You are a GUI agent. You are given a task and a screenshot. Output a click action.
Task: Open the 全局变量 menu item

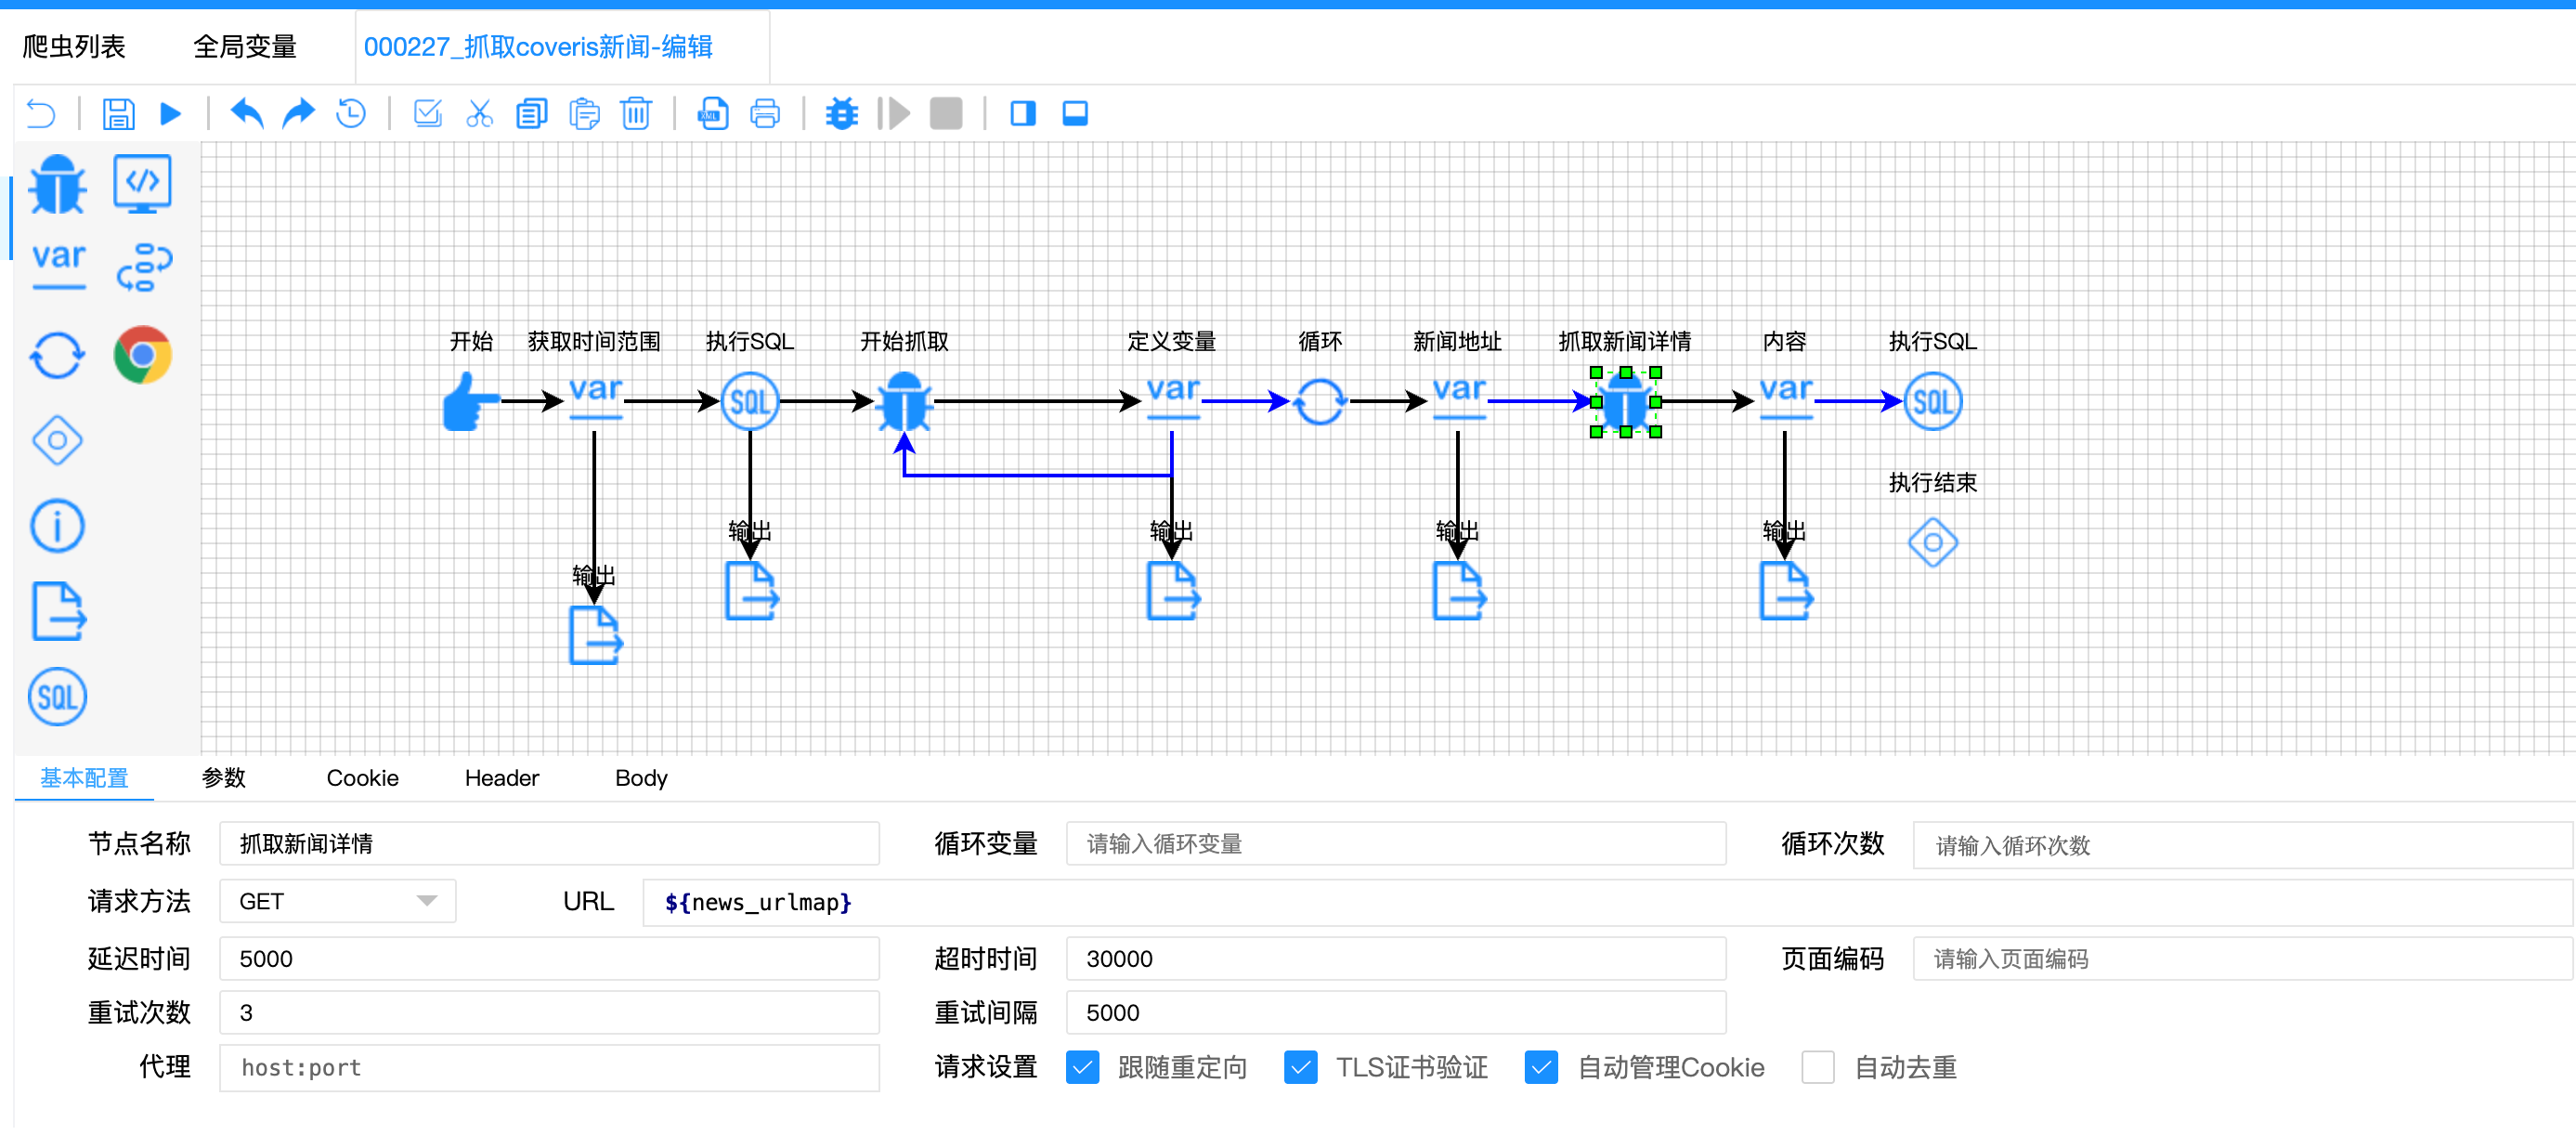(245, 46)
